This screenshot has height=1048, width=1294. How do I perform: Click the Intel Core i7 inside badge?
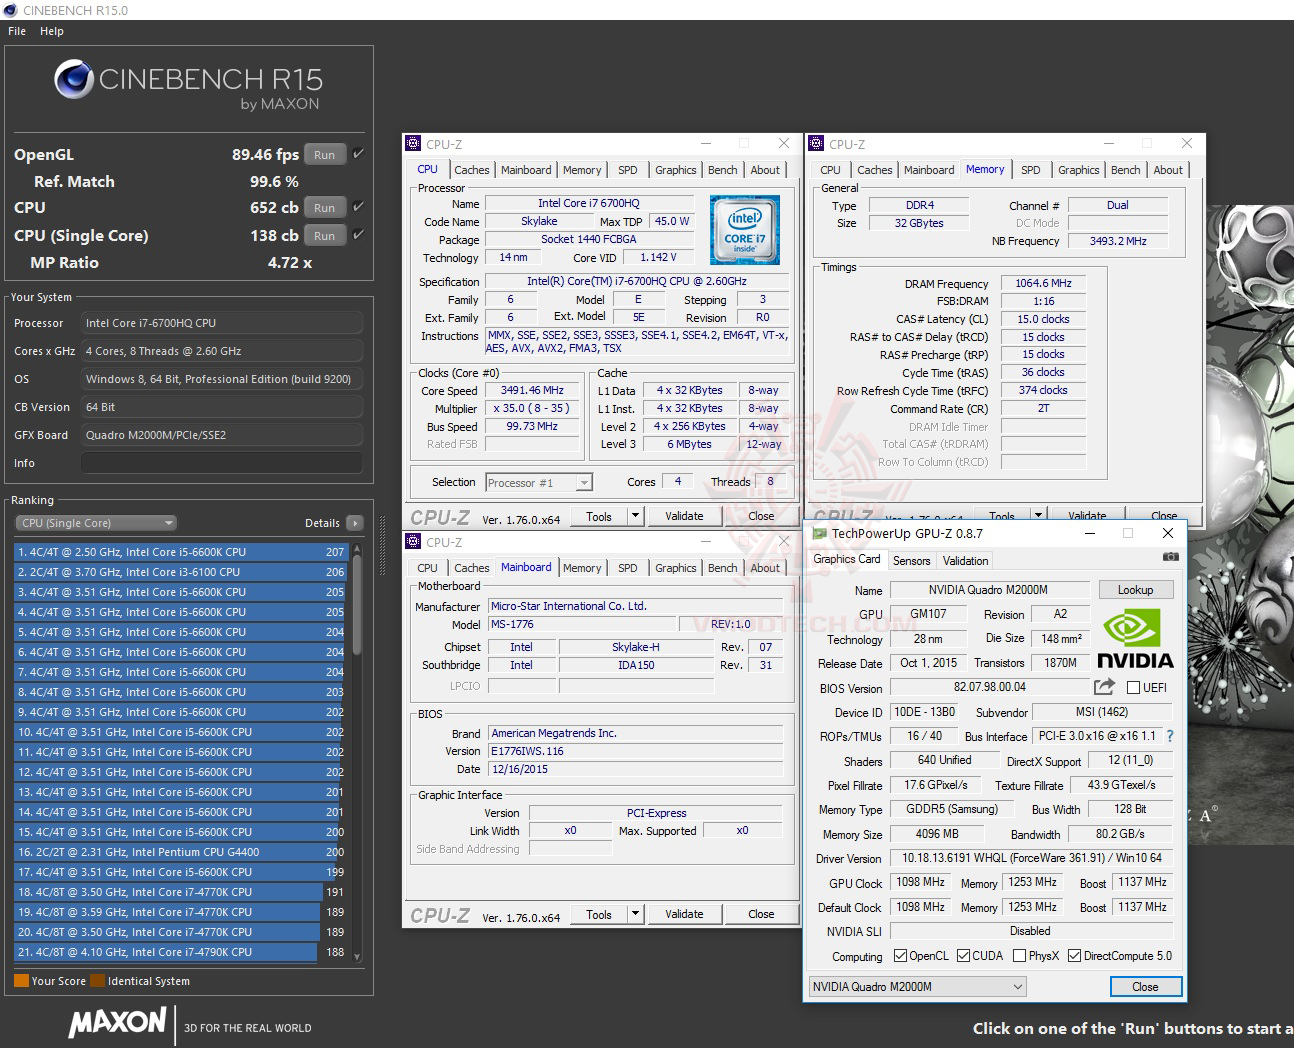(745, 230)
